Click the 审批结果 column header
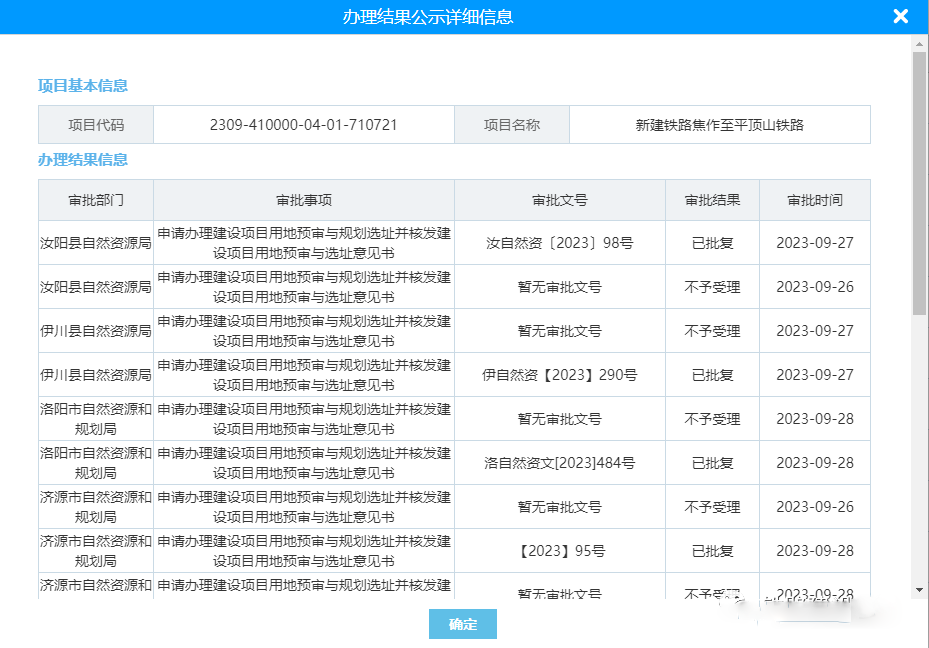The image size is (929, 648). pyautogui.click(x=712, y=200)
